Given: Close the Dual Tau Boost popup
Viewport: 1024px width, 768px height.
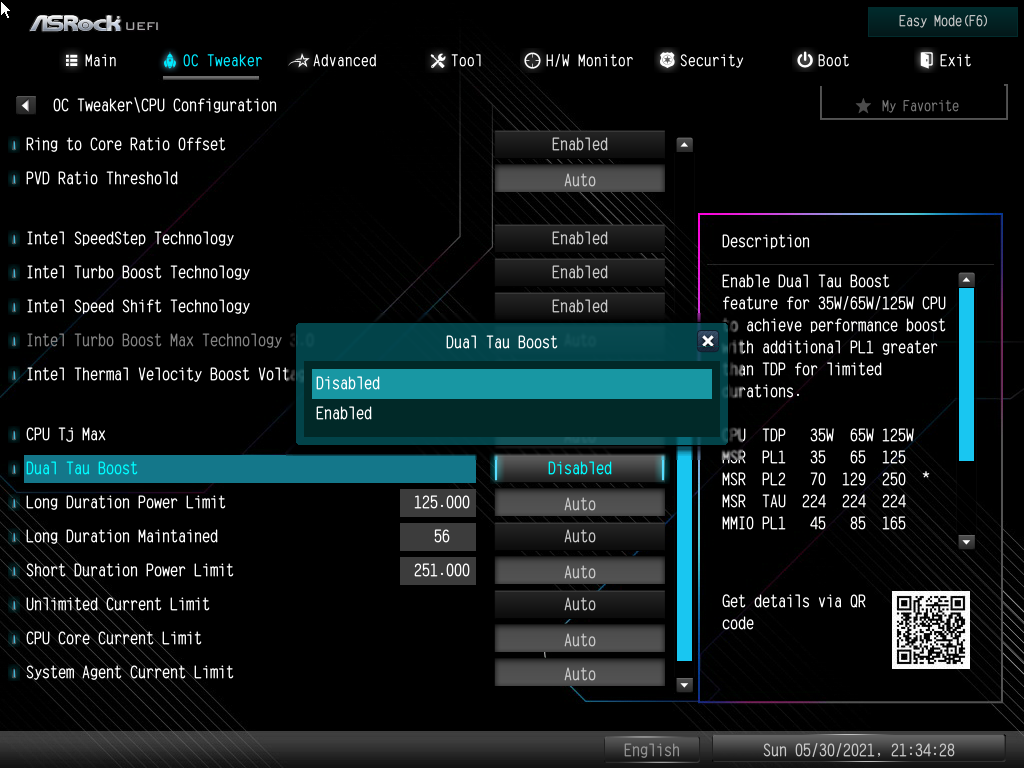Looking at the screenshot, I should (x=707, y=341).
